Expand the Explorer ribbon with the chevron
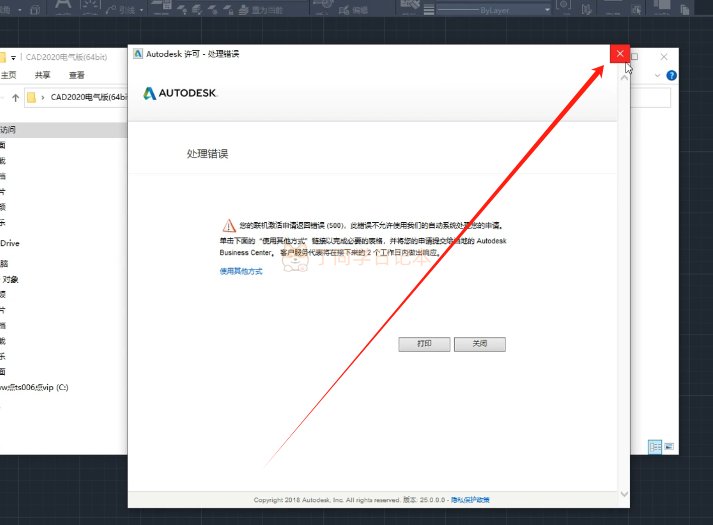 [657, 75]
